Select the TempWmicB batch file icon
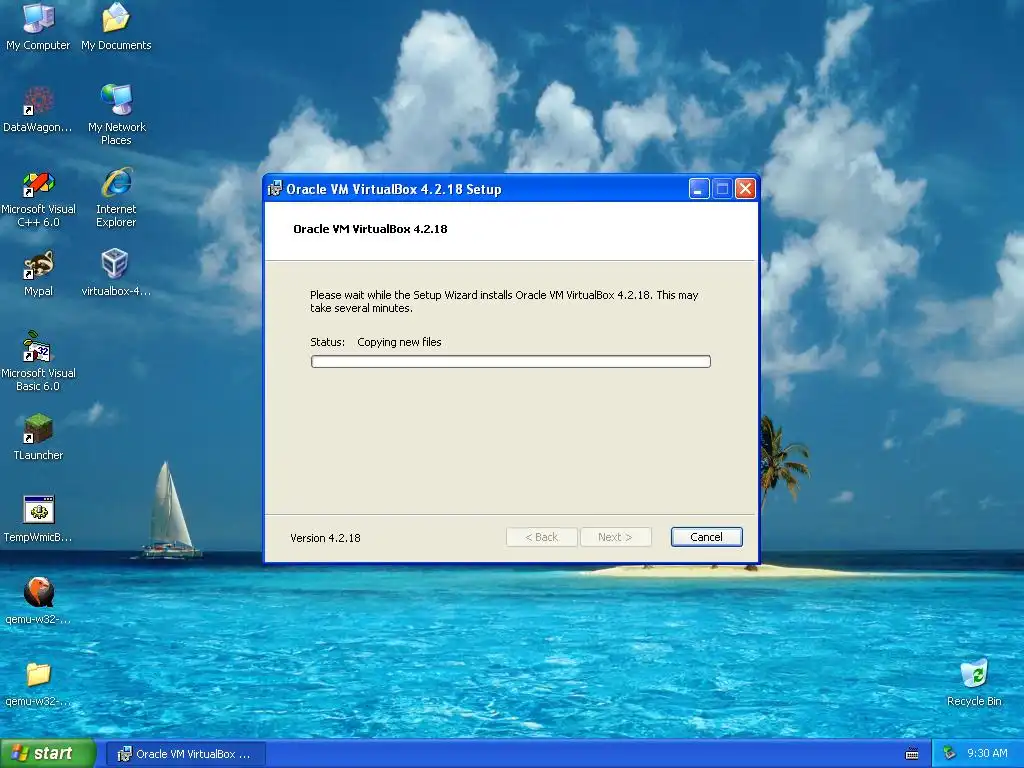The image size is (1024, 768). (x=38, y=519)
